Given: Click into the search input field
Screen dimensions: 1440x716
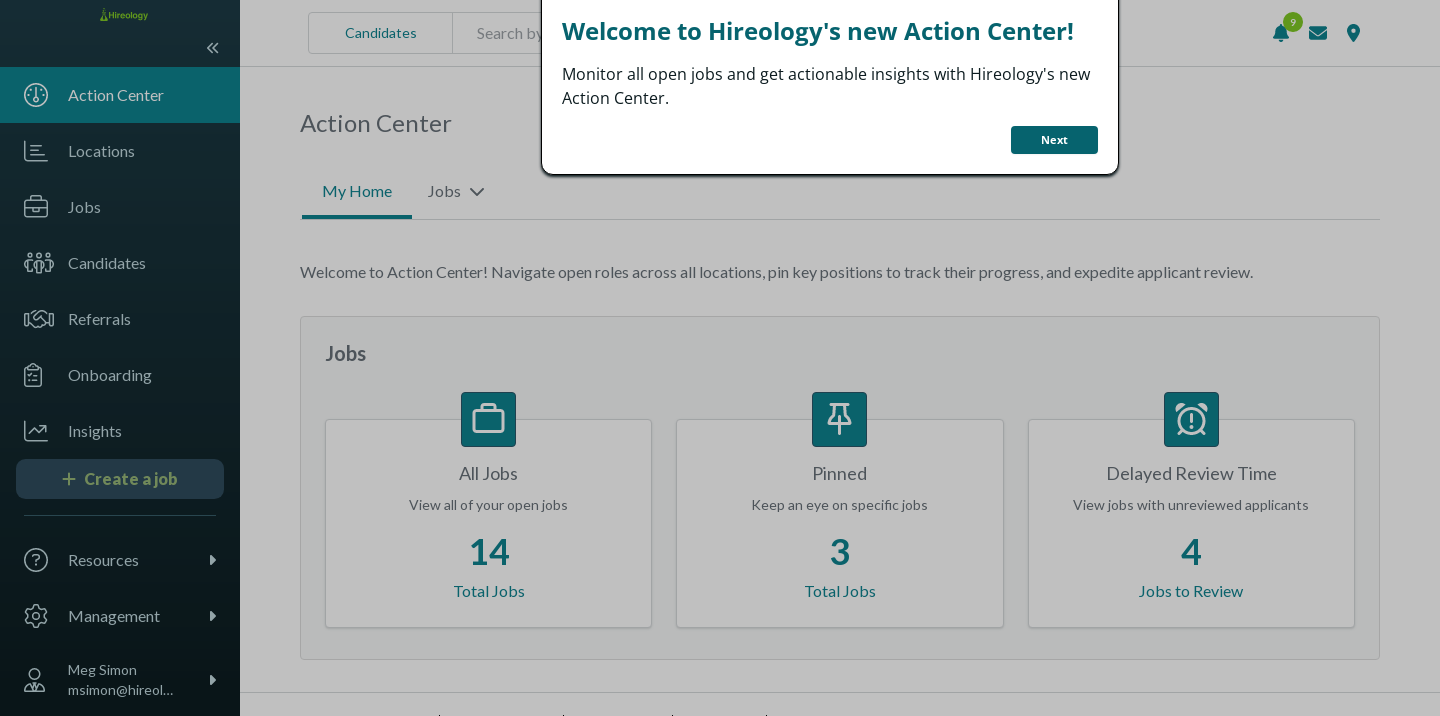Looking at the screenshot, I should click(x=508, y=33).
